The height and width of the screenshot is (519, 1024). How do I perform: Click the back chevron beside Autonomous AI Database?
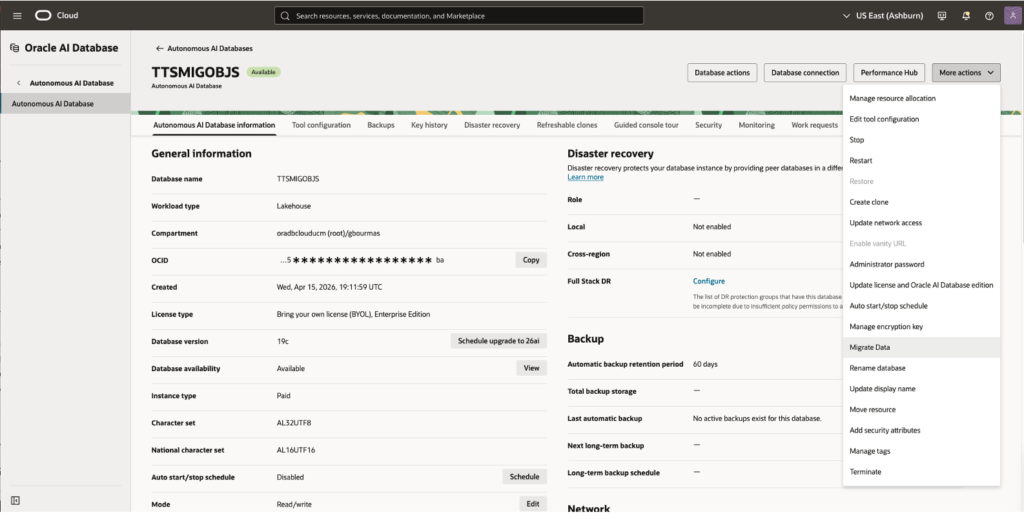[x=18, y=83]
